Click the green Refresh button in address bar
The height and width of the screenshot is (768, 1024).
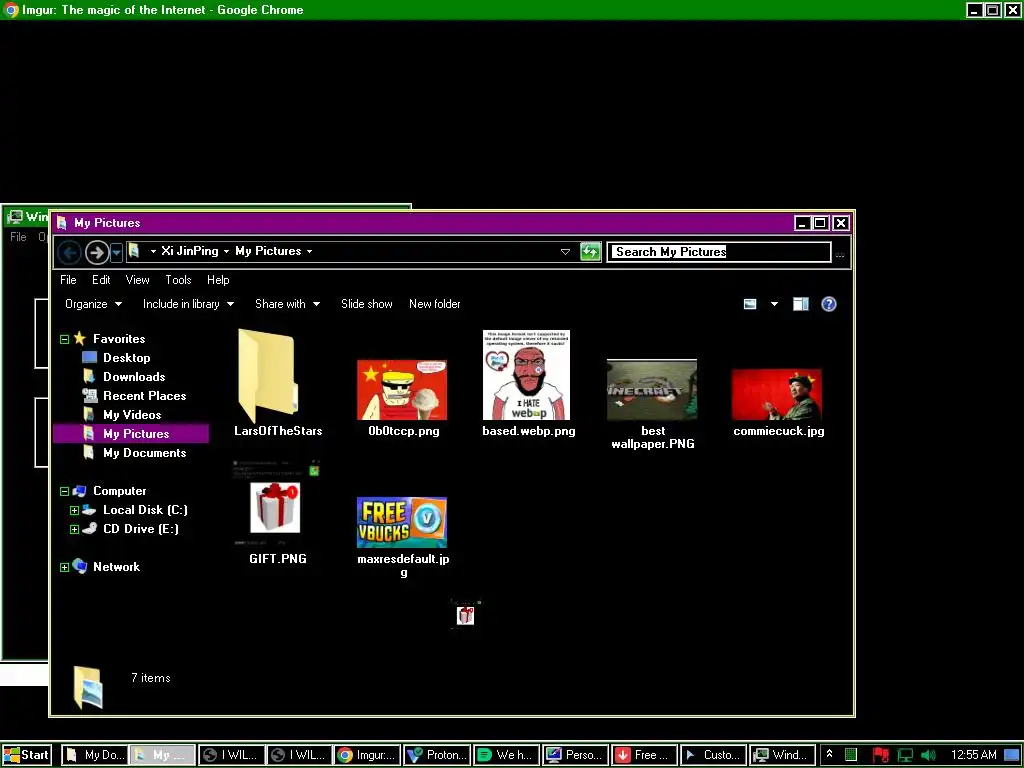click(x=590, y=251)
